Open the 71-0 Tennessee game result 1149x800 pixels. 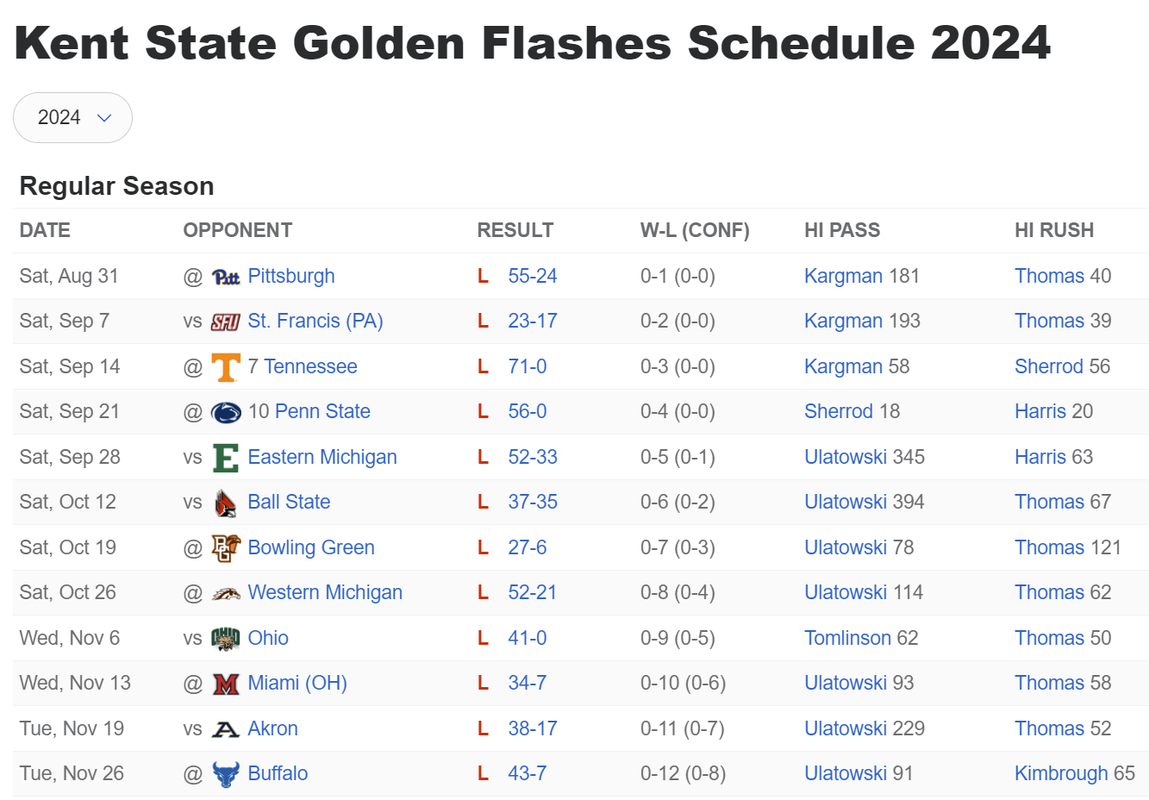pos(528,366)
